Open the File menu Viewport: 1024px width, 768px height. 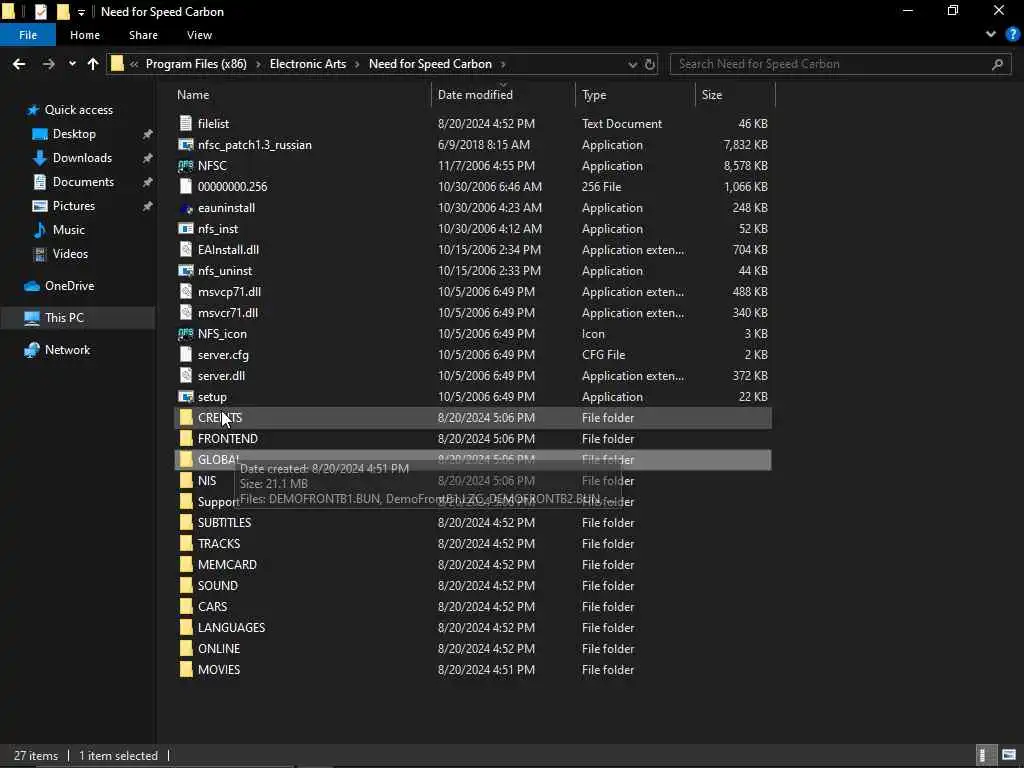(28, 35)
